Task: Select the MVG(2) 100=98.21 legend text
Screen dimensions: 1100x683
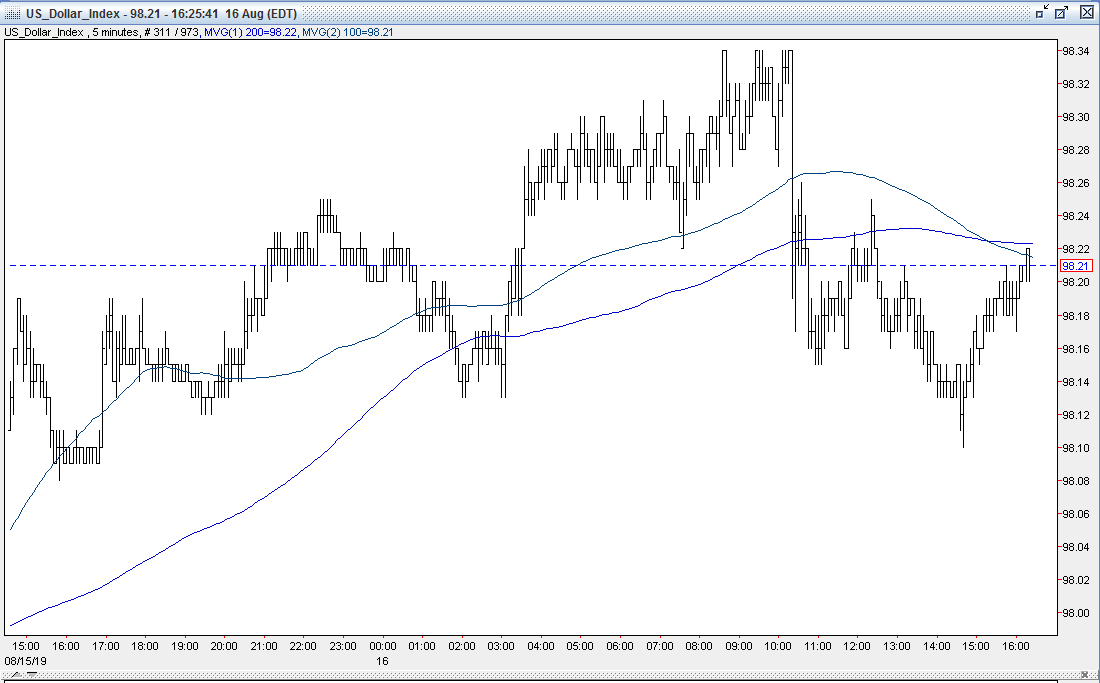Action: [x=348, y=32]
